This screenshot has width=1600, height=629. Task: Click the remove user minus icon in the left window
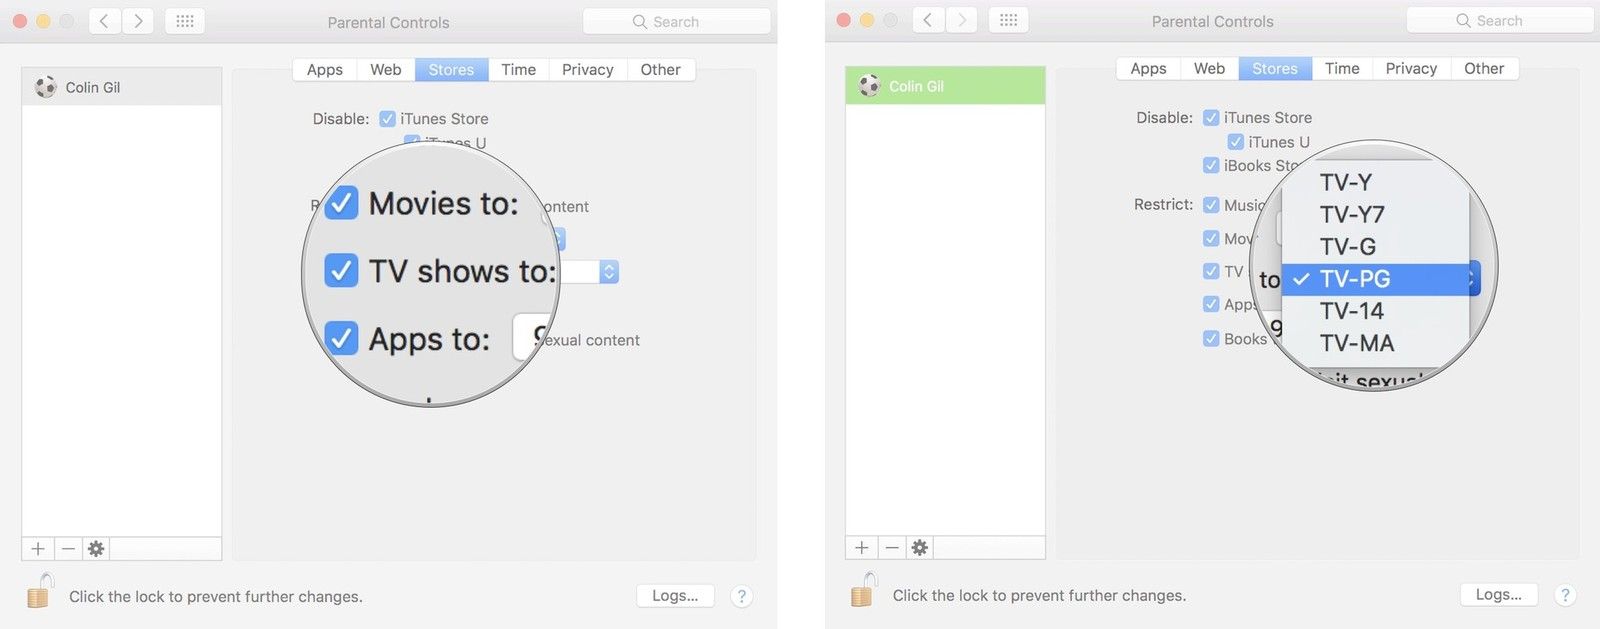pos(68,549)
